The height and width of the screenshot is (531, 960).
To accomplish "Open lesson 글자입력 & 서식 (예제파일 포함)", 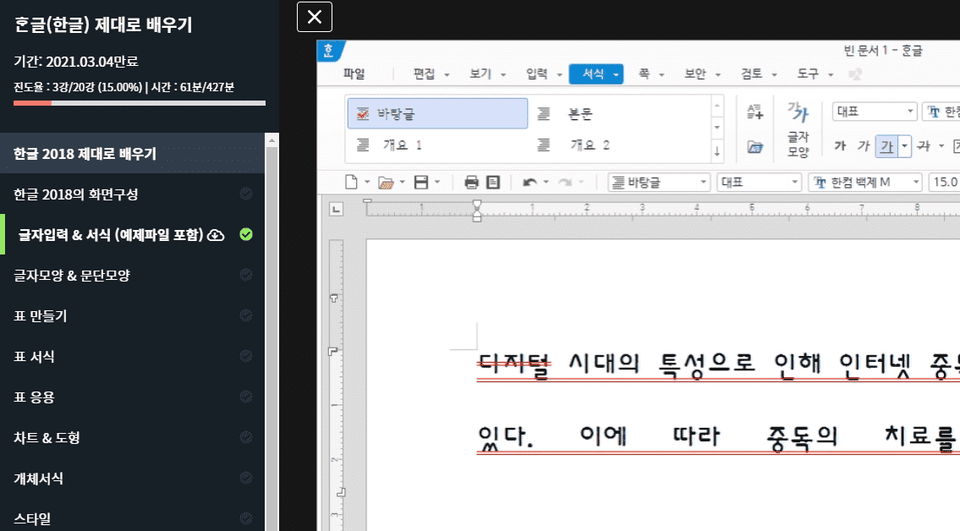I will 110,235.
